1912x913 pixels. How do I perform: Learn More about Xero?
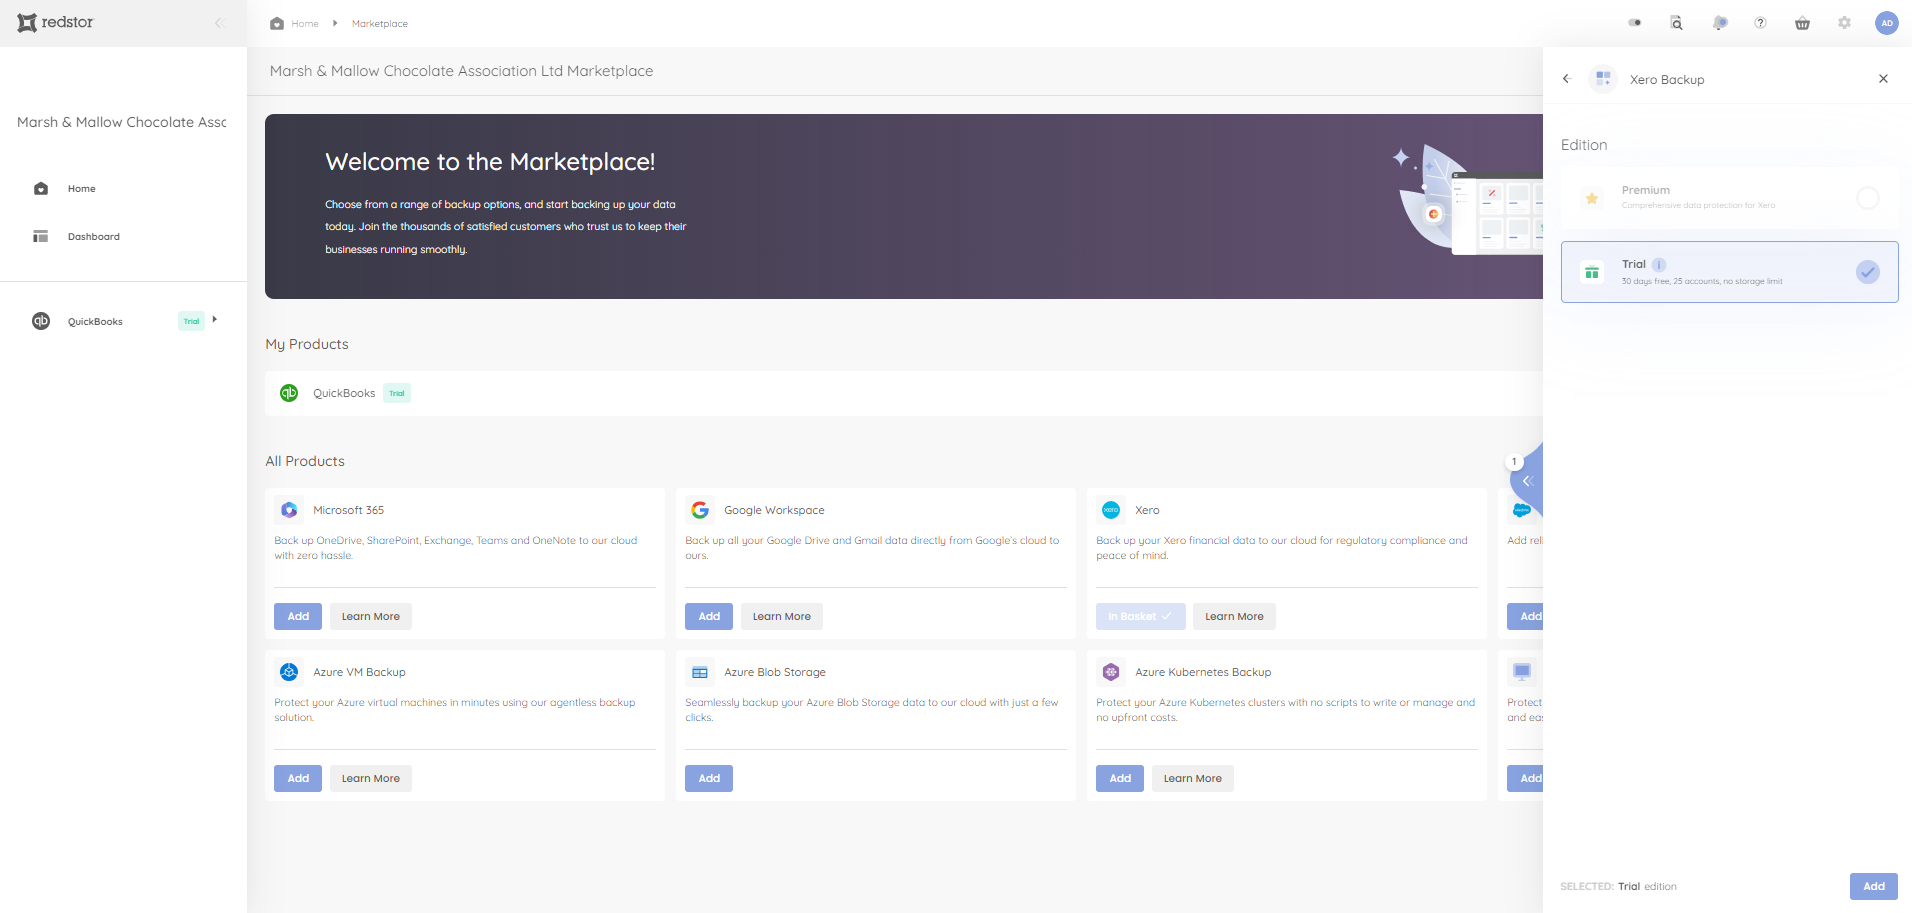[x=1234, y=617]
